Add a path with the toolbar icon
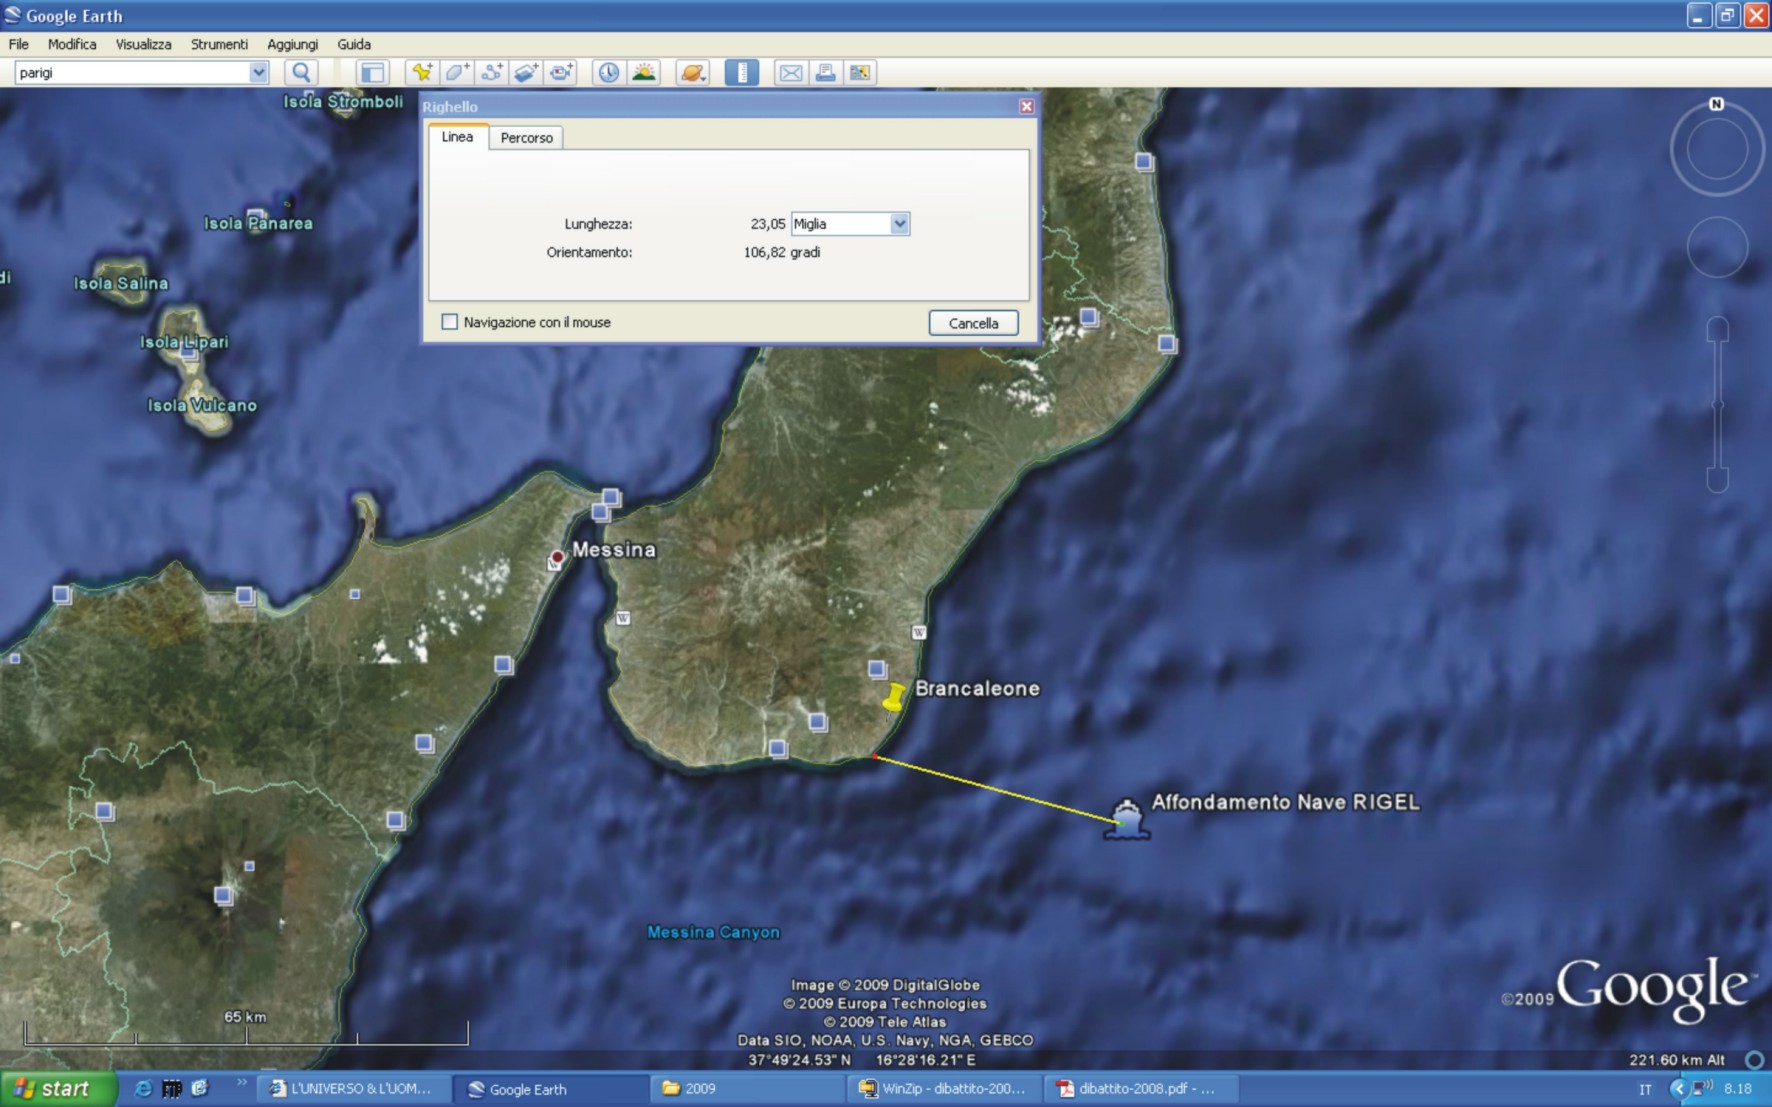 pyautogui.click(x=491, y=72)
